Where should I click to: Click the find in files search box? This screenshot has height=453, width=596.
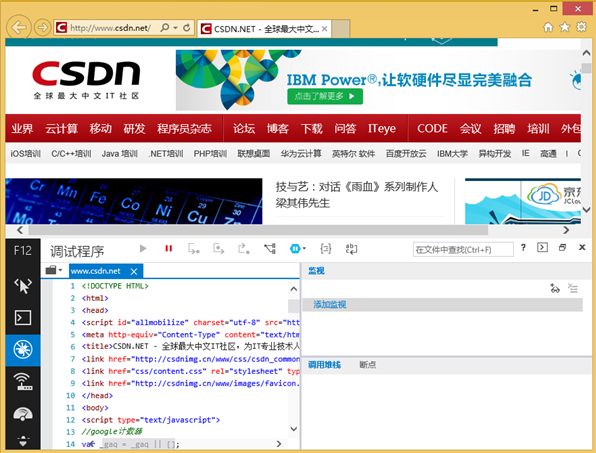[x=463, y=250]
